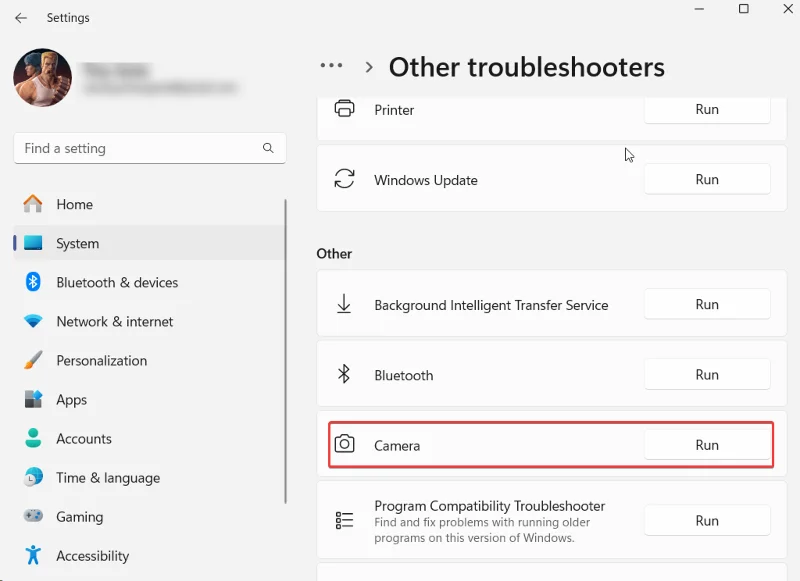Run the Windows Update troubleshooter

point(707,179)
